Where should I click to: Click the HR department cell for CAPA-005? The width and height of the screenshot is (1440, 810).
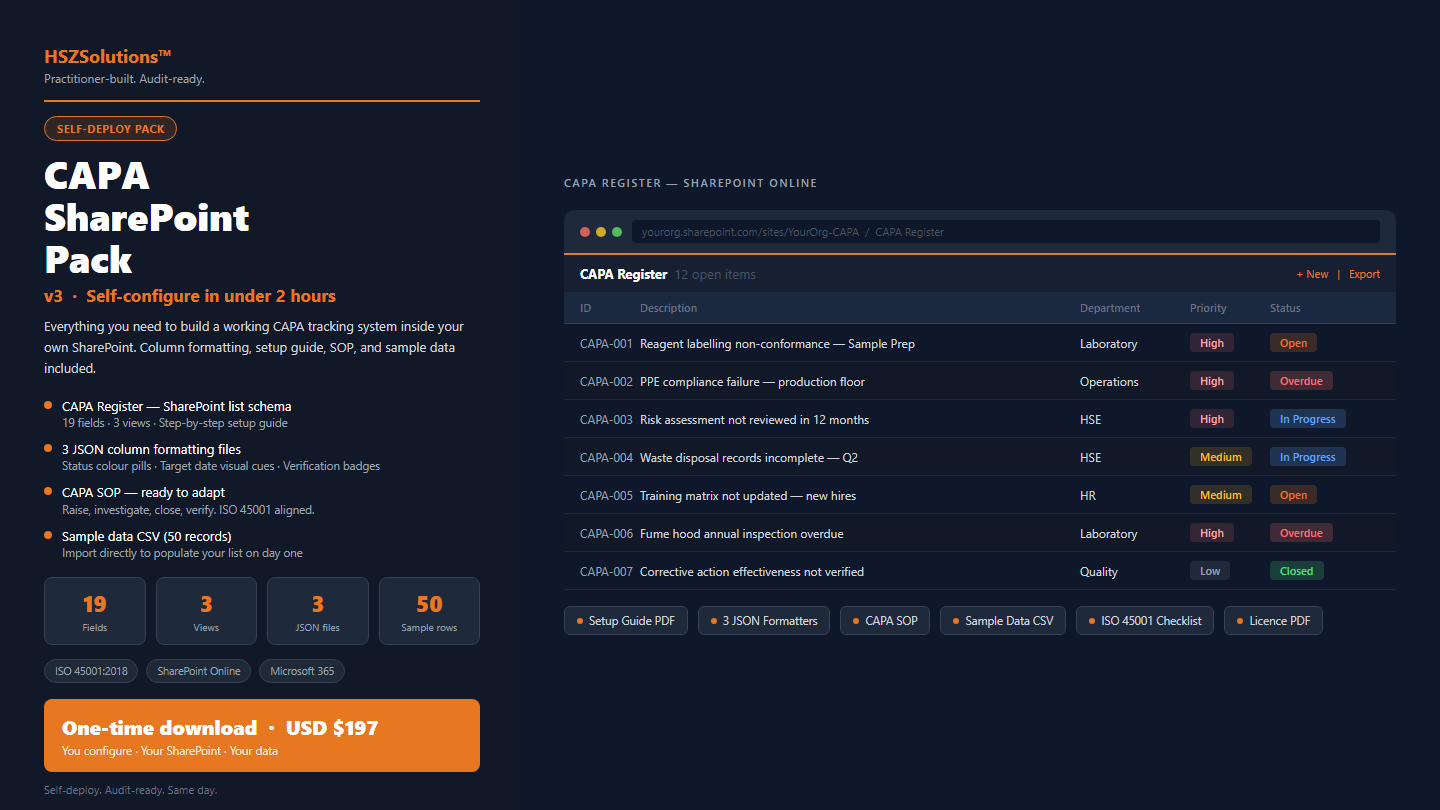[1089, 496]
